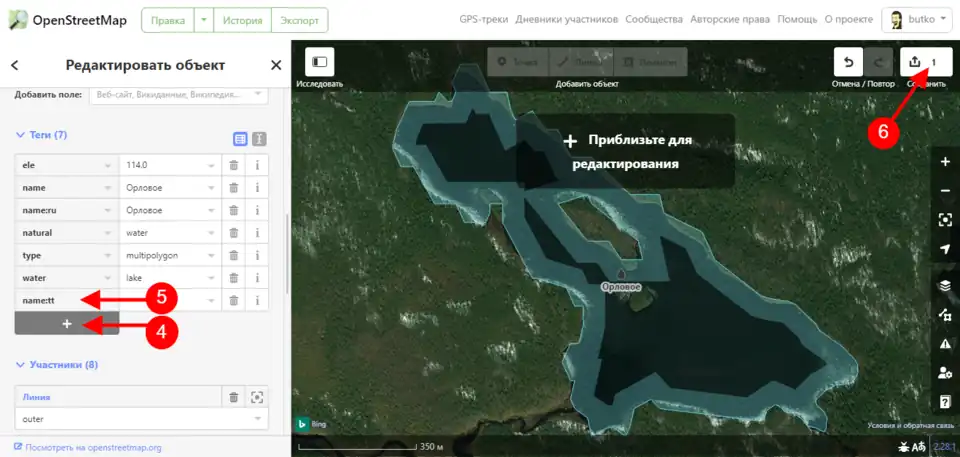This screenshot has height=457, width=960.
Task: Open the background layers panel
Action: 945,285
